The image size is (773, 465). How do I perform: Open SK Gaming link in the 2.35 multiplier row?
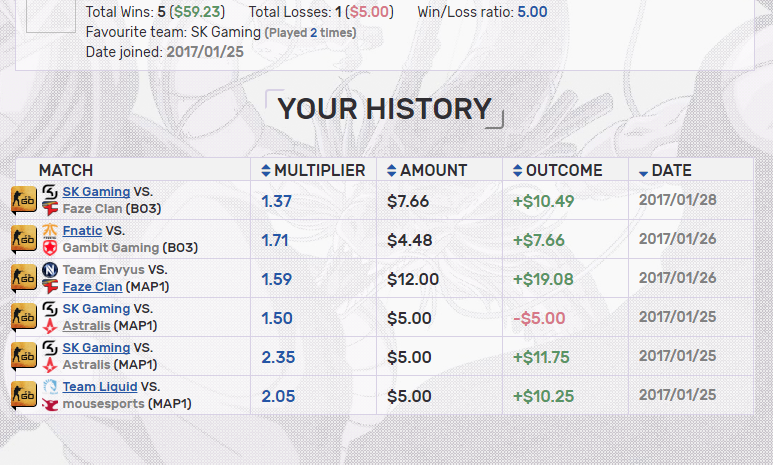coord(96,348)
